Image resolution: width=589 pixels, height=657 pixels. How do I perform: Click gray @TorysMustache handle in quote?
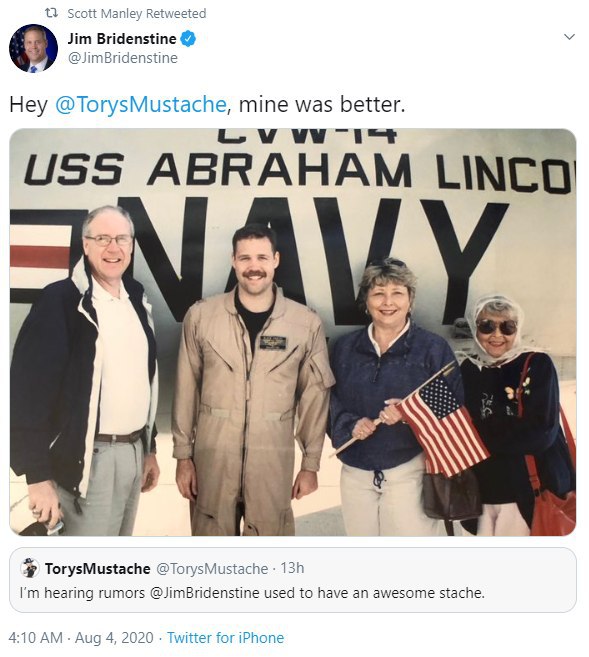pyautogui.click(x=212, y=569)
